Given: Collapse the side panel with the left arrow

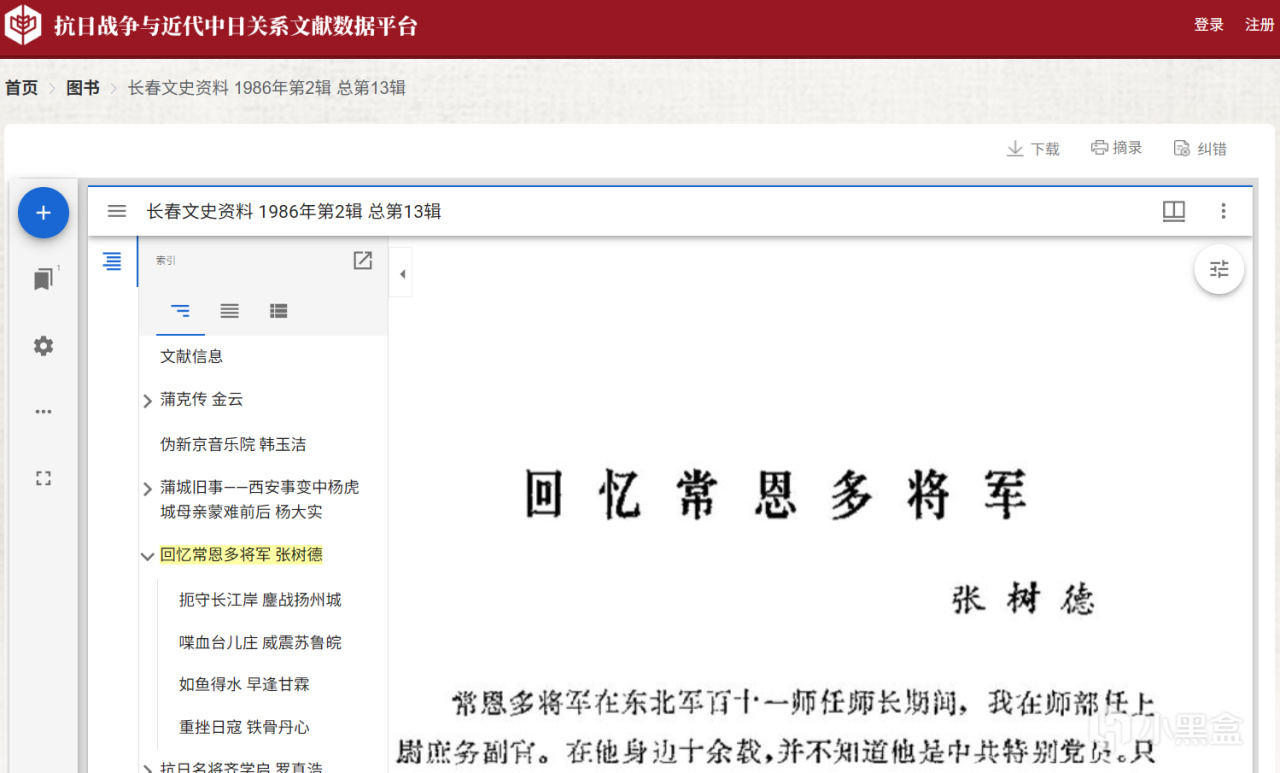Looking at the screenshot, I should (402, 274).
